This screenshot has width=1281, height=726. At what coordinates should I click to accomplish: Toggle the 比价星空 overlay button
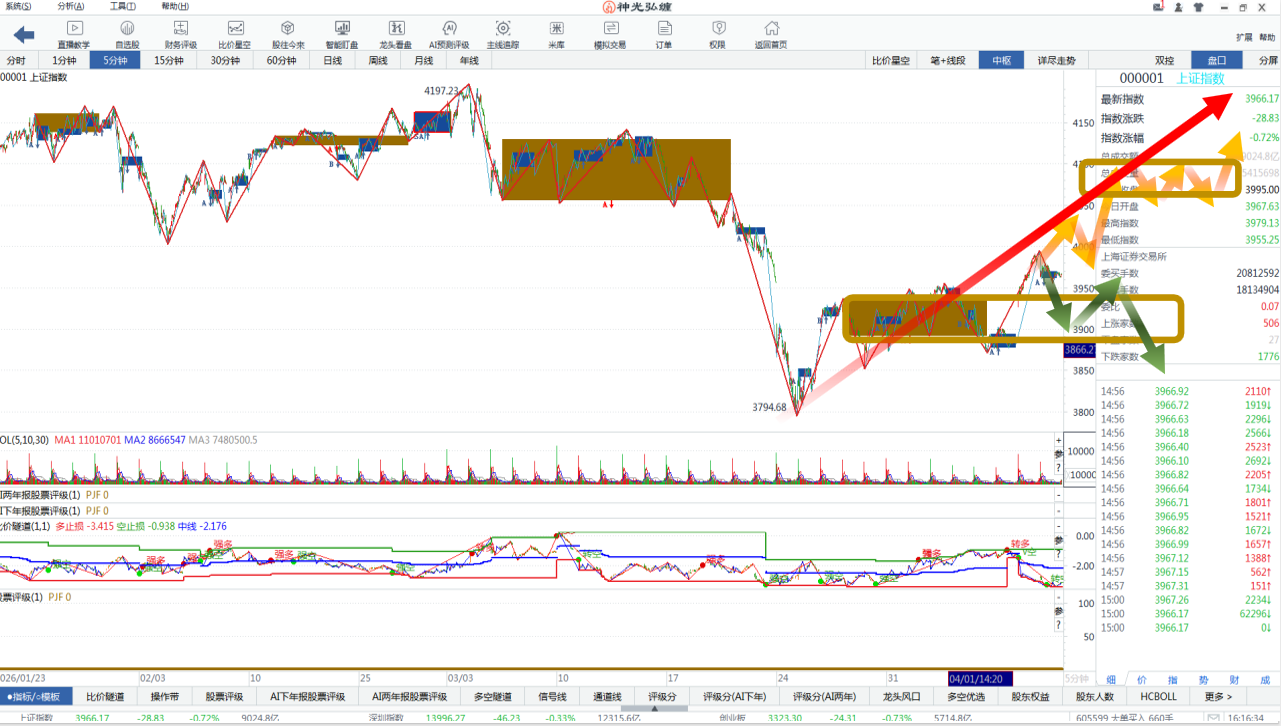pos(891,60)
